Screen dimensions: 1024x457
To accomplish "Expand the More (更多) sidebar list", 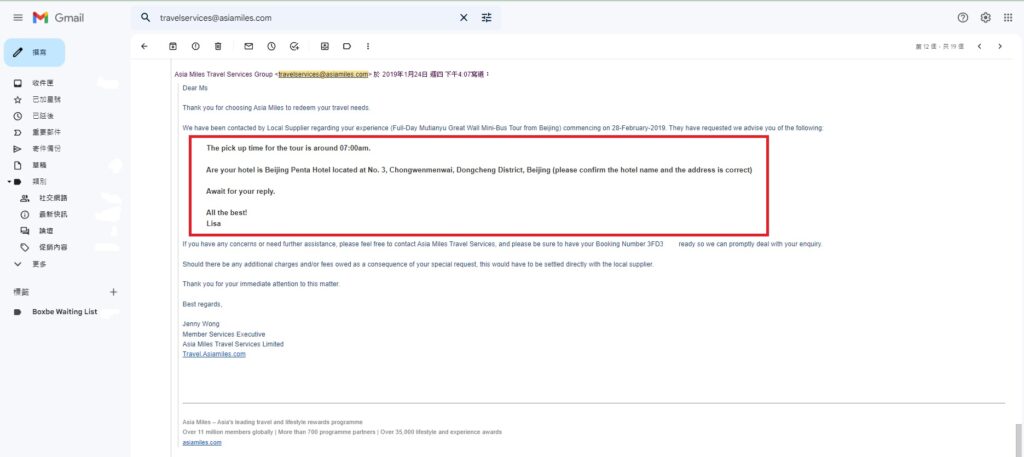I will pyautogui.click(x=39, y=264).
